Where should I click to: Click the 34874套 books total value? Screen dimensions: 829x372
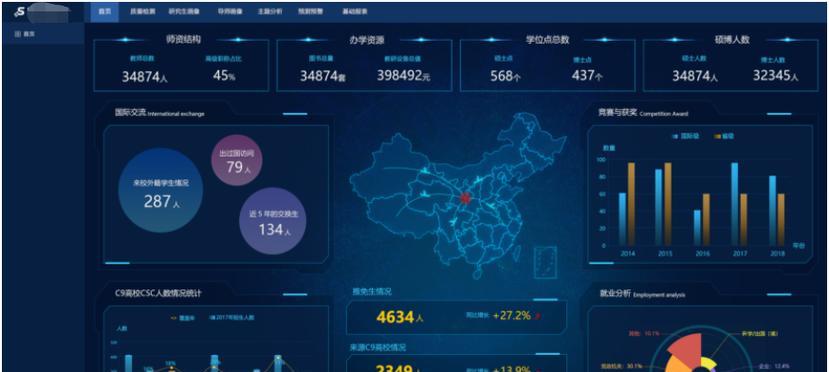pyautogui.click(x=322, y=76)
